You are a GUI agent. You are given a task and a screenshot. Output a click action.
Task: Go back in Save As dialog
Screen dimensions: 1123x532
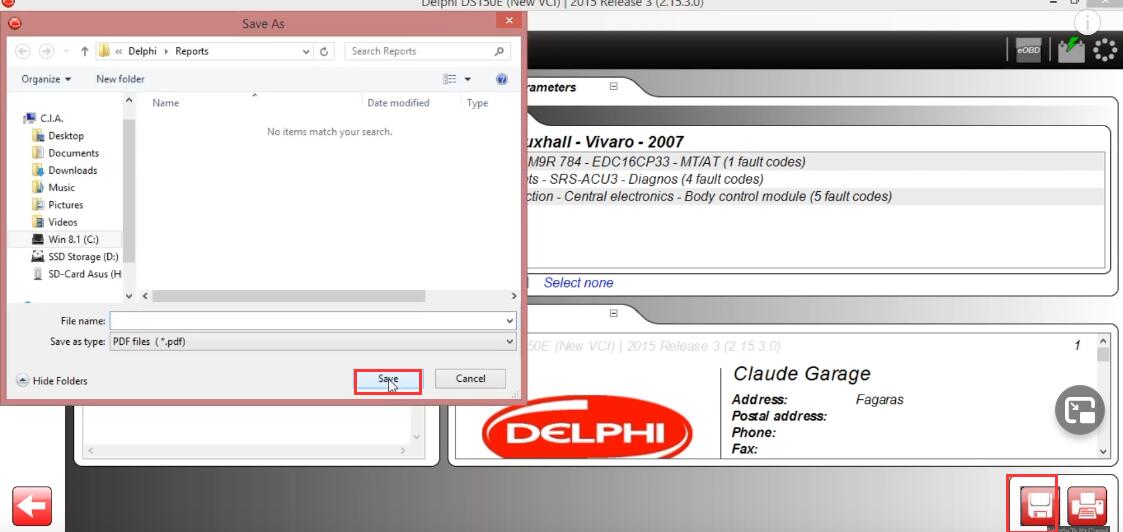[22, 52]
